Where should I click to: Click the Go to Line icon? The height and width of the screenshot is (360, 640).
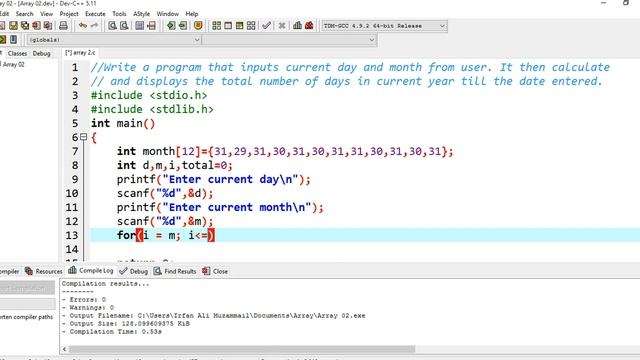point(151,26)
